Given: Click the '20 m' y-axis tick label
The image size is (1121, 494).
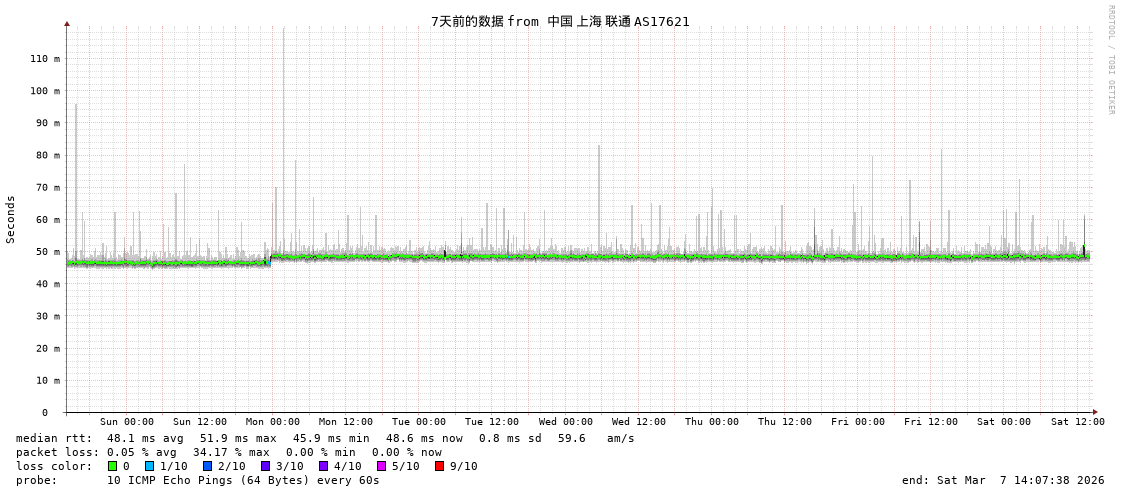Looking at the screenshot, I should tap(48, 348).
